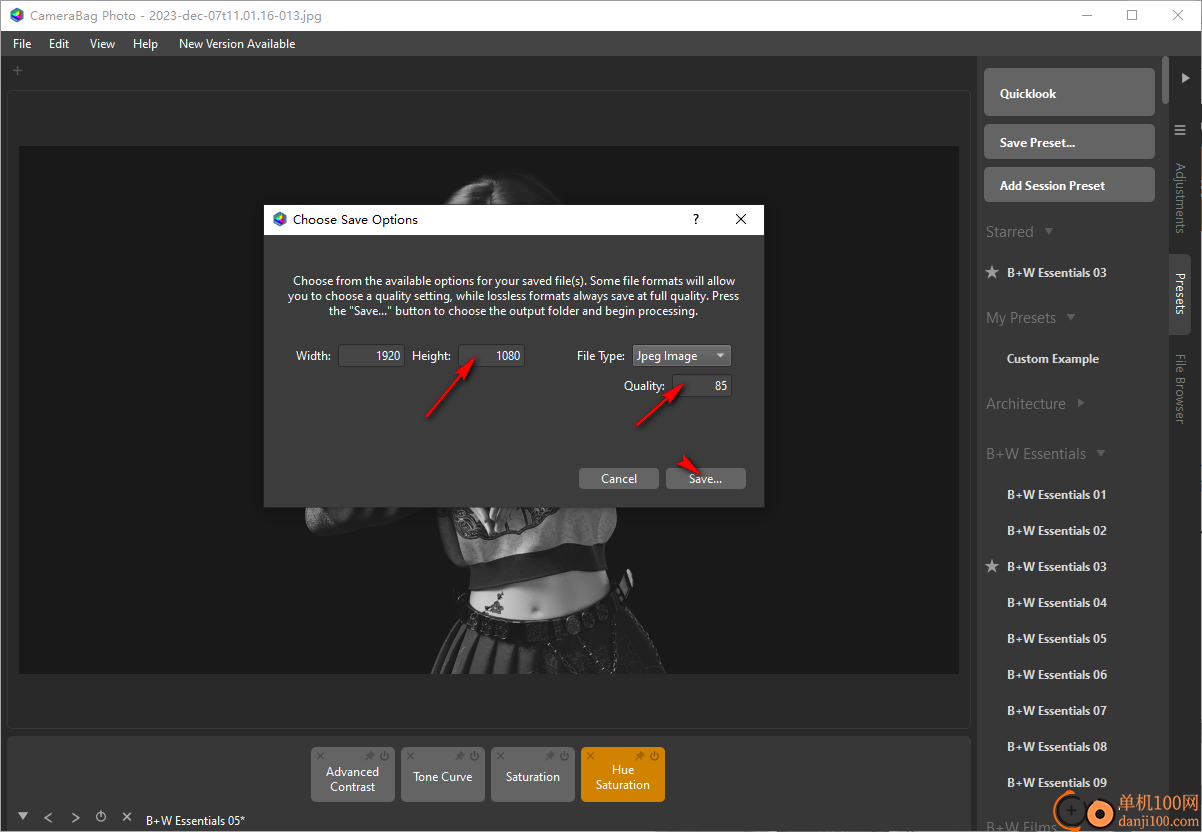This screenshot has height=832, width=1202.
Task: Open the File Type dropdown
Action: pos(682,356)
